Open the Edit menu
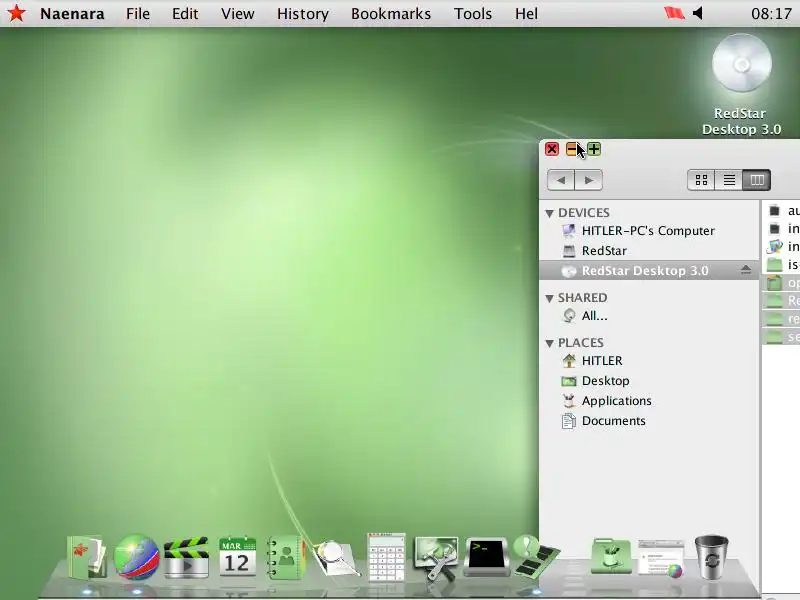Viewport: 800px width, 600px height. tap(185, 14)
